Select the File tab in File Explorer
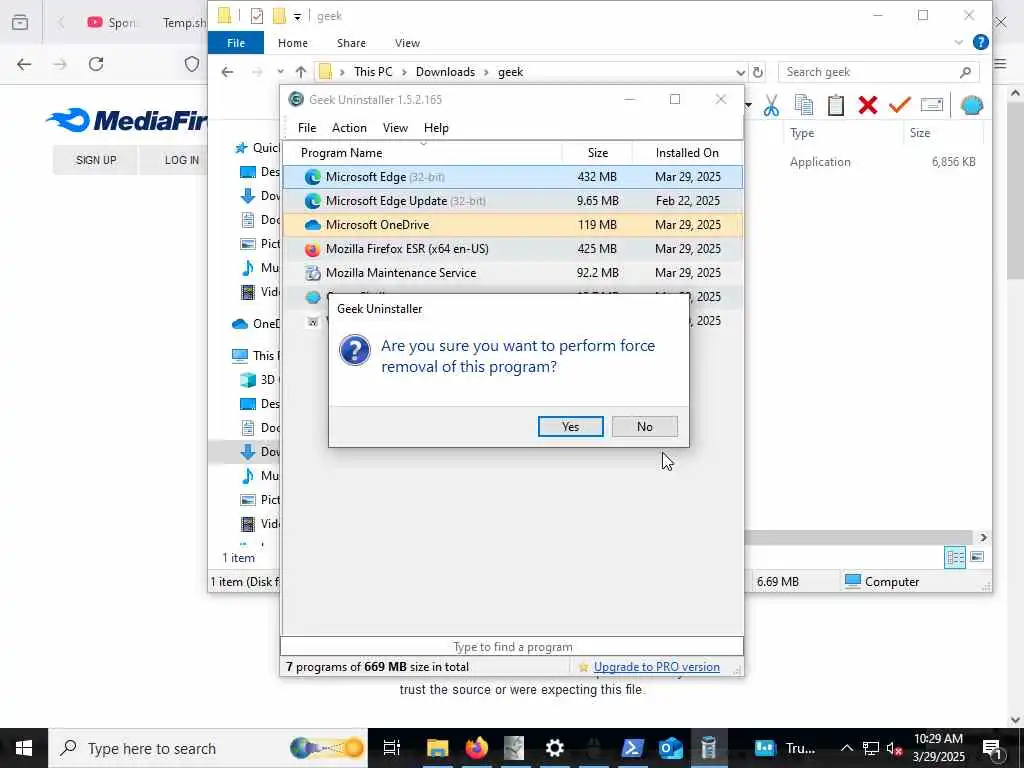The height and width of the screenshot is (768, 1024). tap(236, 43)
